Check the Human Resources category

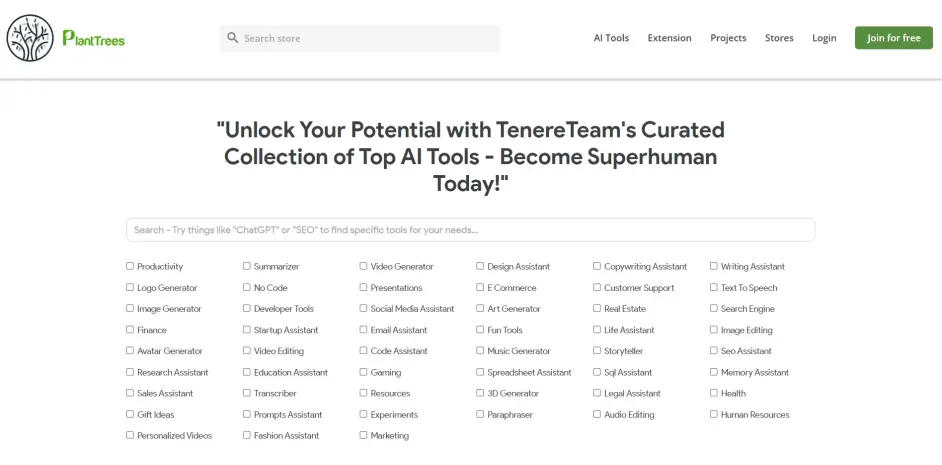click(x=714, y=414)
